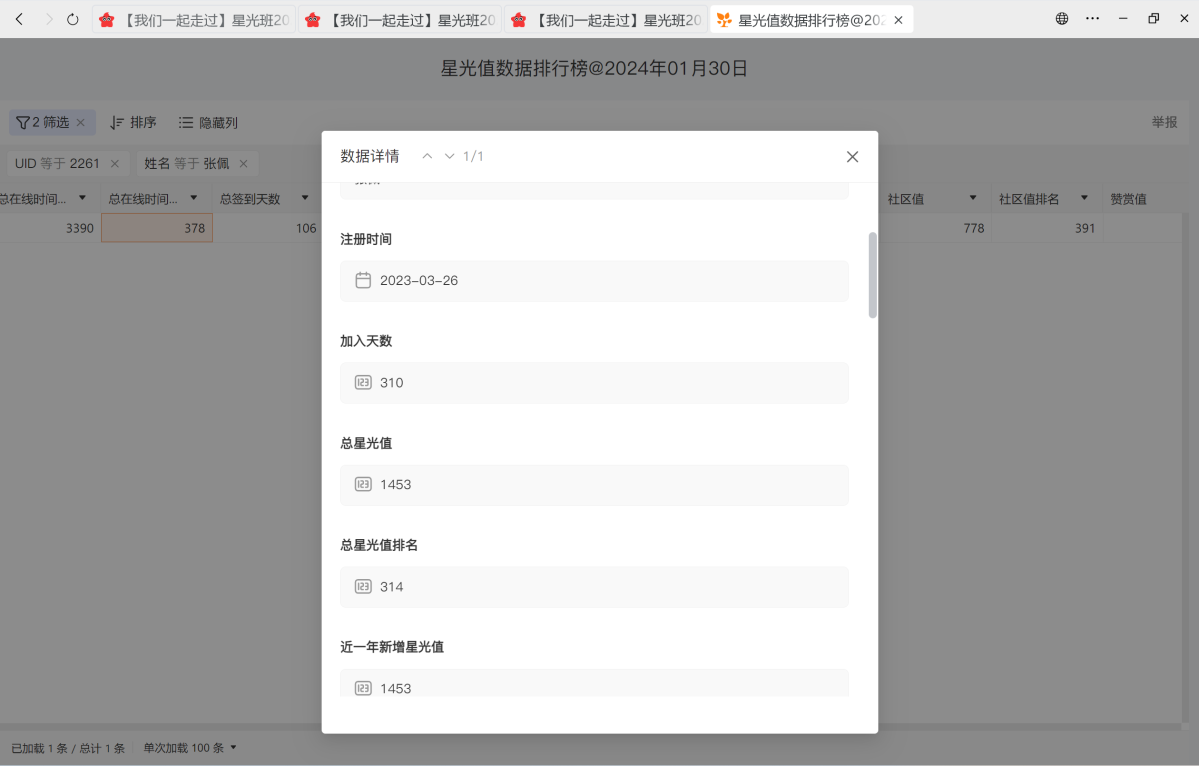
Task: Click the 举报 report link
Action: 1165,122
